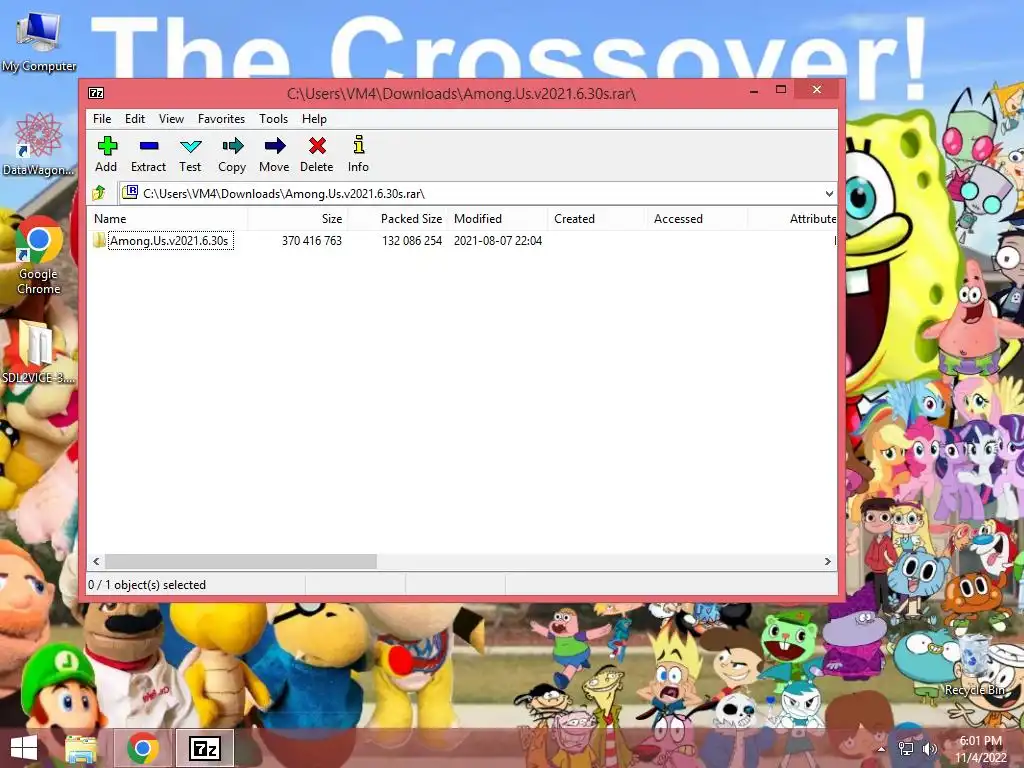Image resolution: width=1024 pixels, height=768 pixels.
Task: Maximize the 7-Zip window
Action: [x=780, y=90]
